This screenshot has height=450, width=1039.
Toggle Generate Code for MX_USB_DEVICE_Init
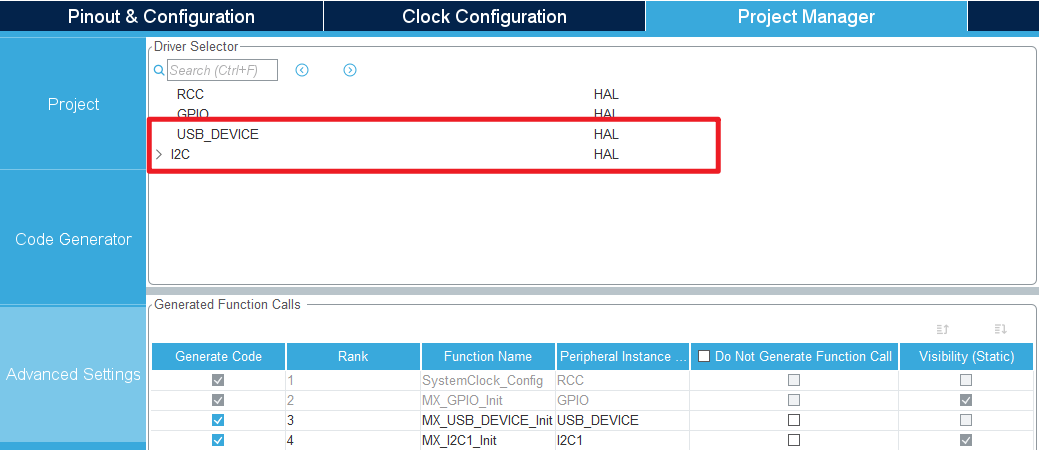coord(218,420)
